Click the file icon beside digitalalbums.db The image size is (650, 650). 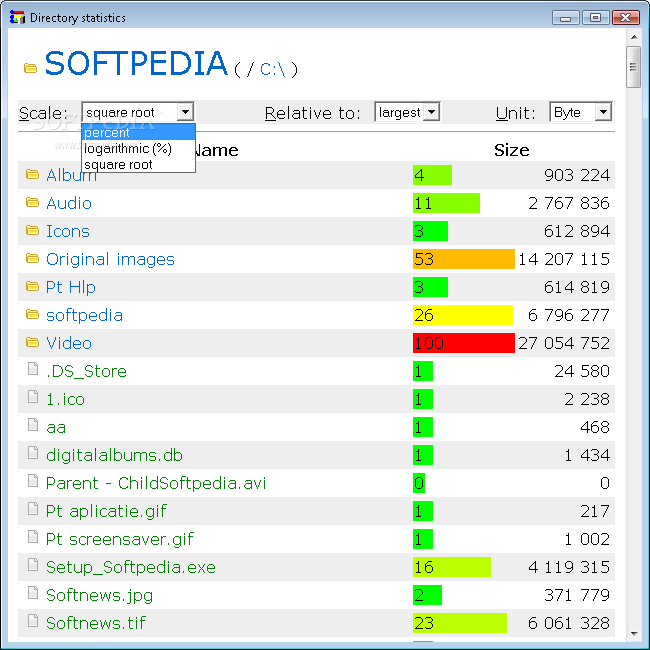pos(33,453)
